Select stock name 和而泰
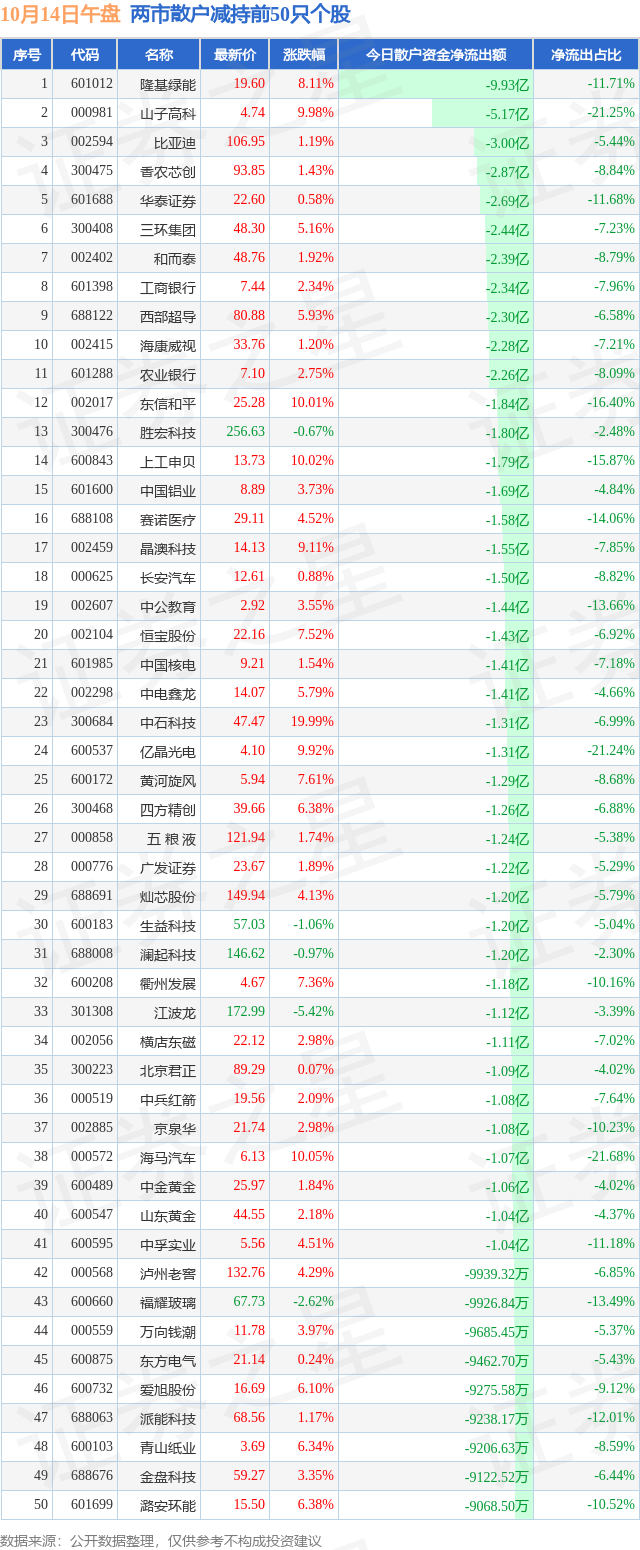The width and height of the screenshot is (640, 1550). click(175, 258)
